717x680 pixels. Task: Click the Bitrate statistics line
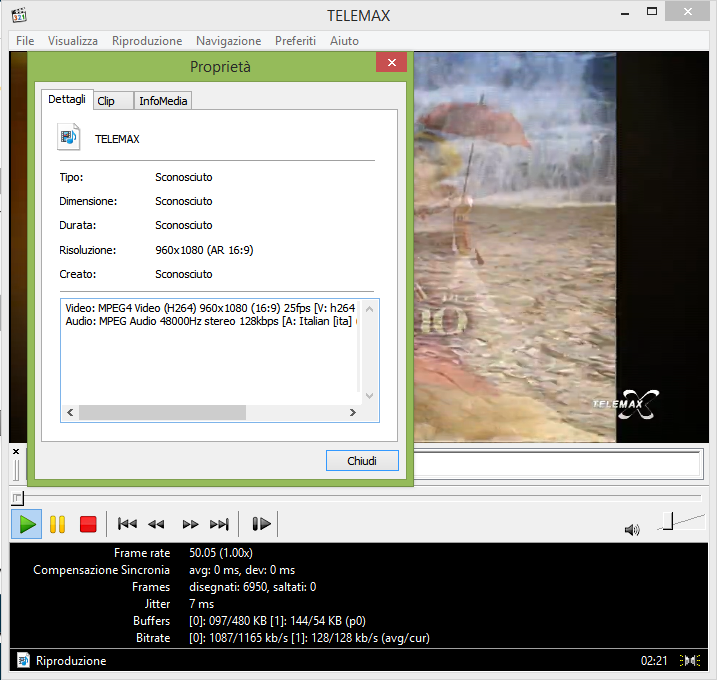(x=309, y=638)
